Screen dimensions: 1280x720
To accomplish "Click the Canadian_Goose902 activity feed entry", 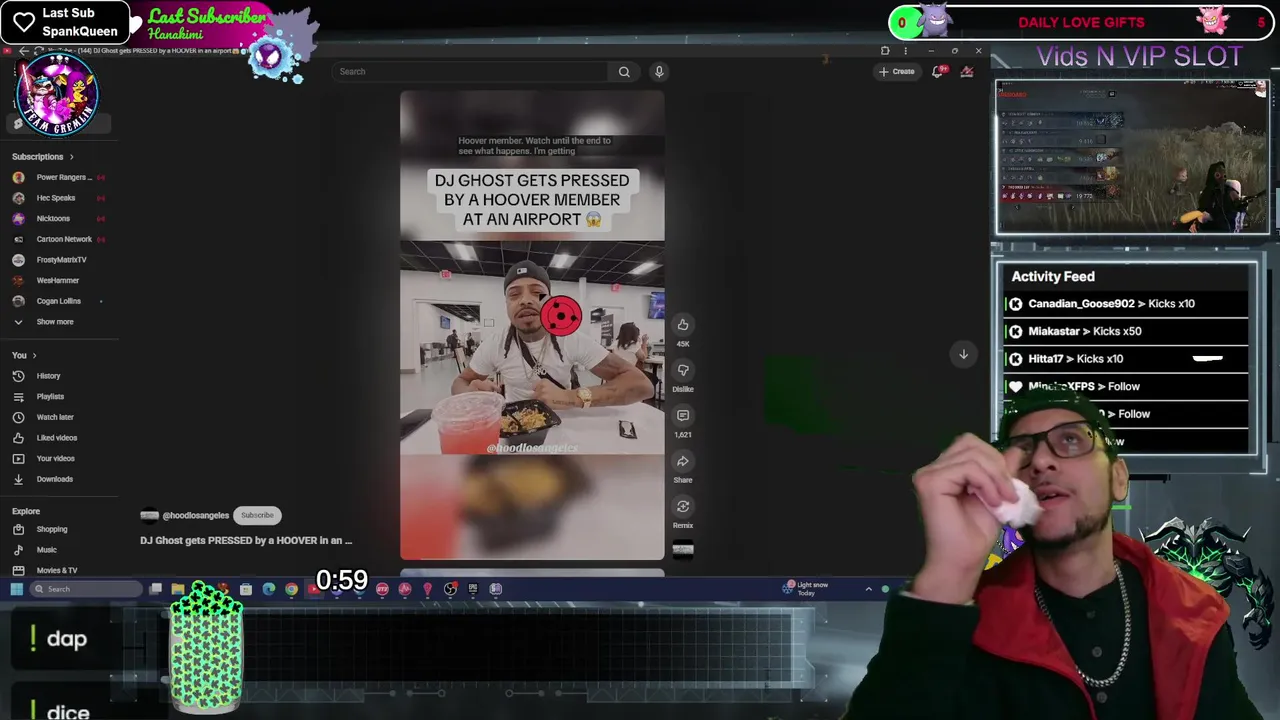I will pos(1127,304).
